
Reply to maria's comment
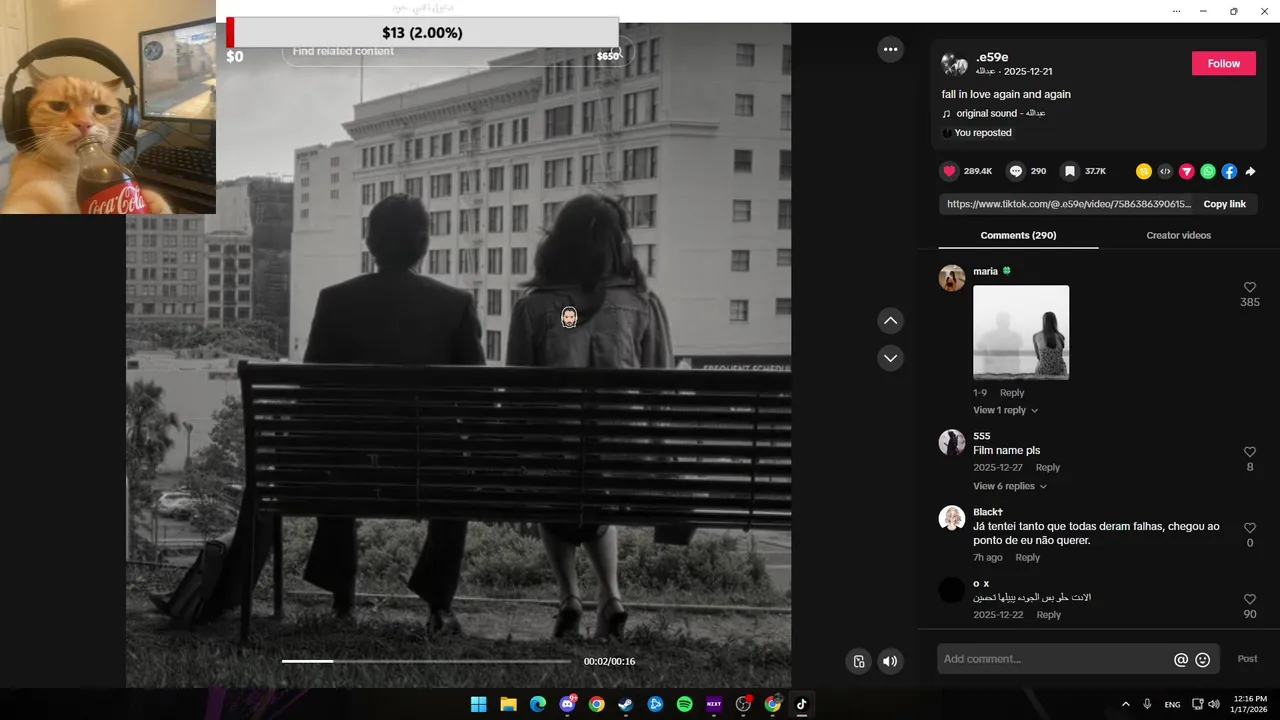(1012, 393)
